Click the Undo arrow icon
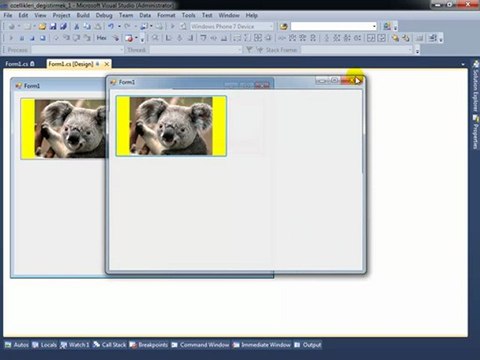 click(111, 26)
